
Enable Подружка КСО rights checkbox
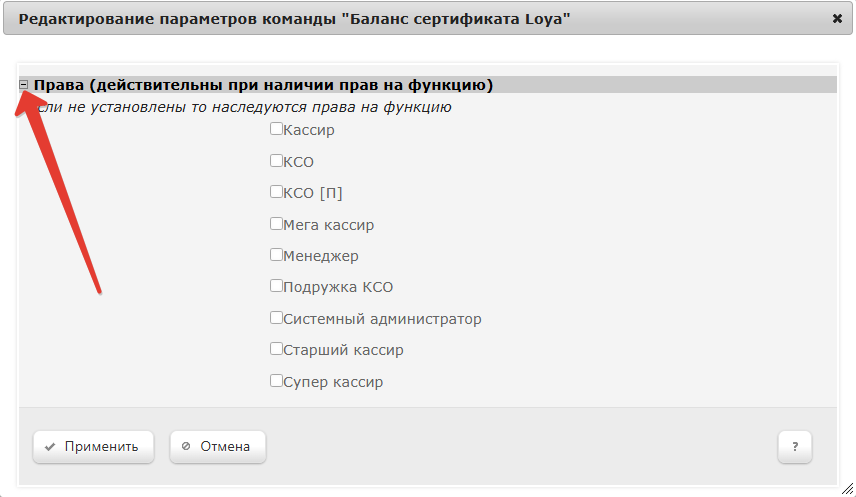(x=276, y=286)
